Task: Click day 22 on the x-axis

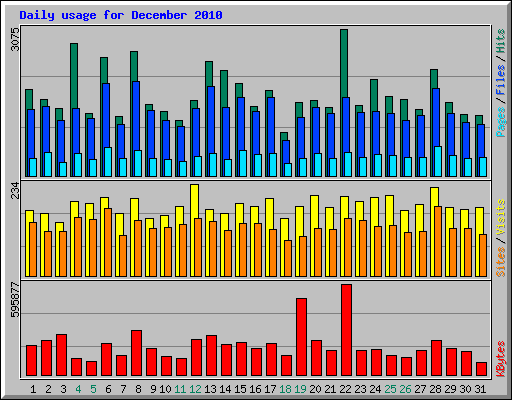Action: coord(345,389)
